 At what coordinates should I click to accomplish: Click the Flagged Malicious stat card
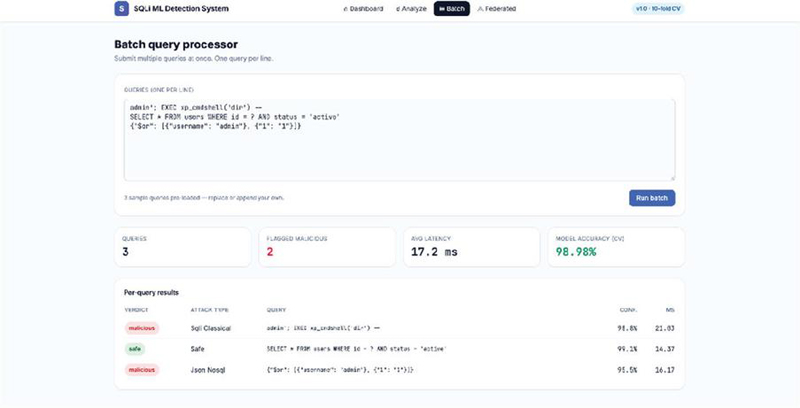click(327, 247)
